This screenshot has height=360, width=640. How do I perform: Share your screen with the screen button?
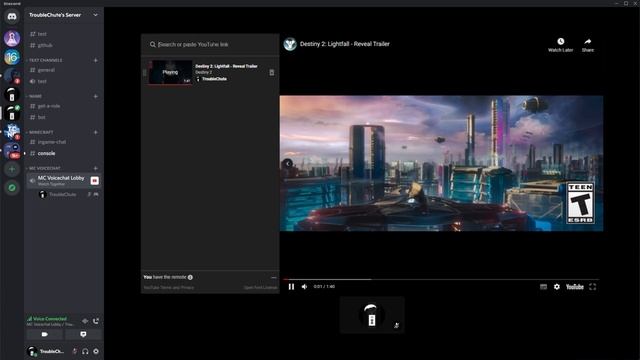83,334
